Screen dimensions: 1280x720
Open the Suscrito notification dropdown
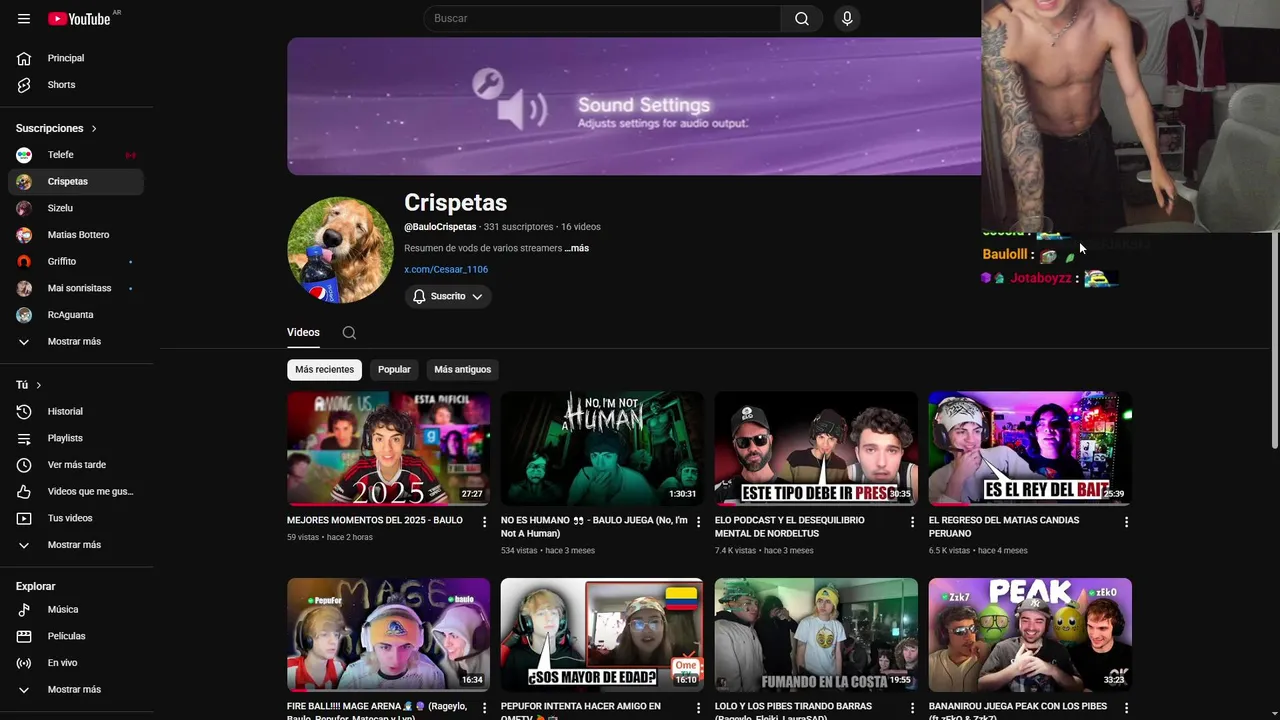click(x=448, y=296)
